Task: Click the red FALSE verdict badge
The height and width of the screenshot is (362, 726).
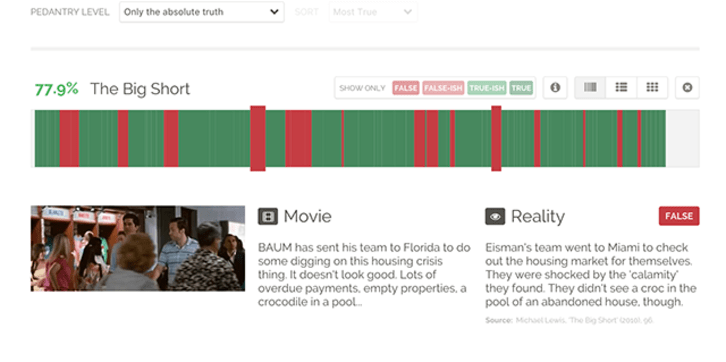Action: click(x=679, y=216)
